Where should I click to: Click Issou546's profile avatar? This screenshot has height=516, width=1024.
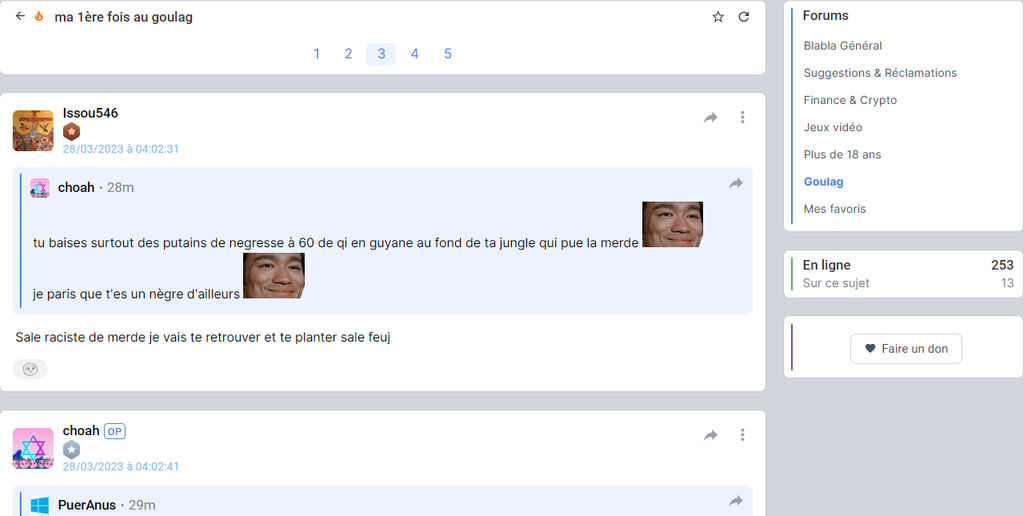coord(33,131)
